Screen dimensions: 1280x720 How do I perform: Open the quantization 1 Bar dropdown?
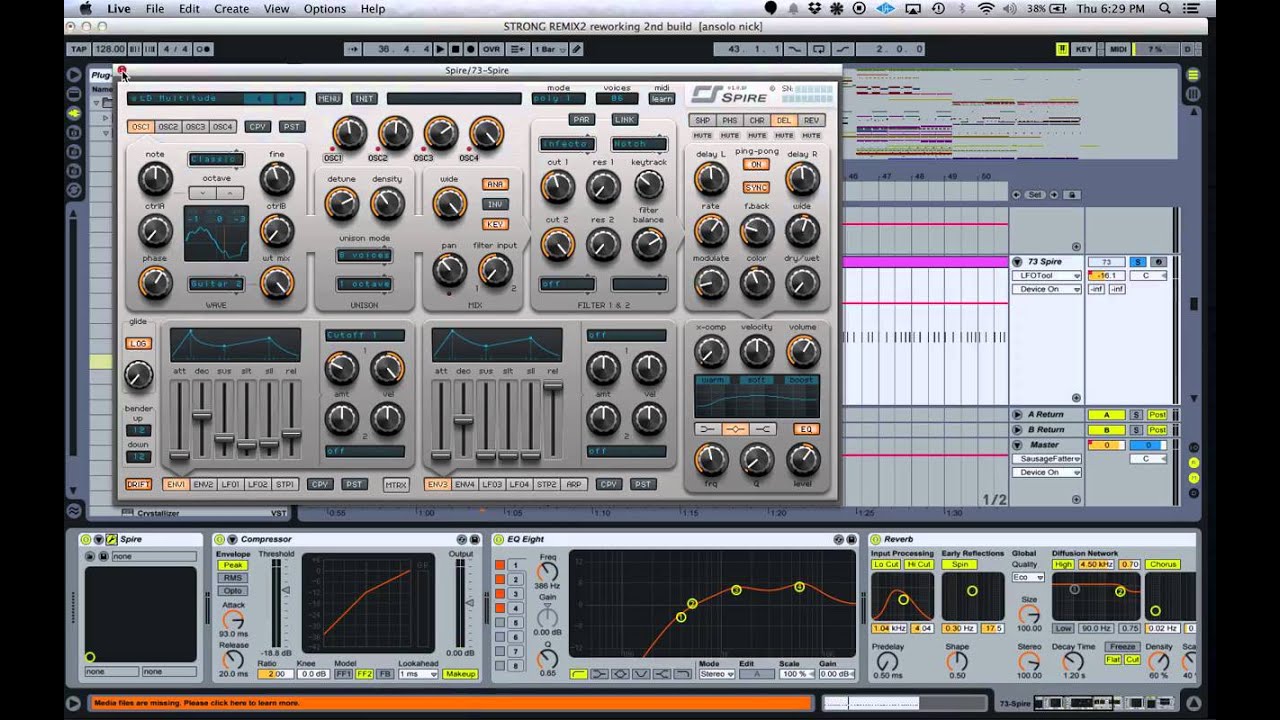point(550,49)
